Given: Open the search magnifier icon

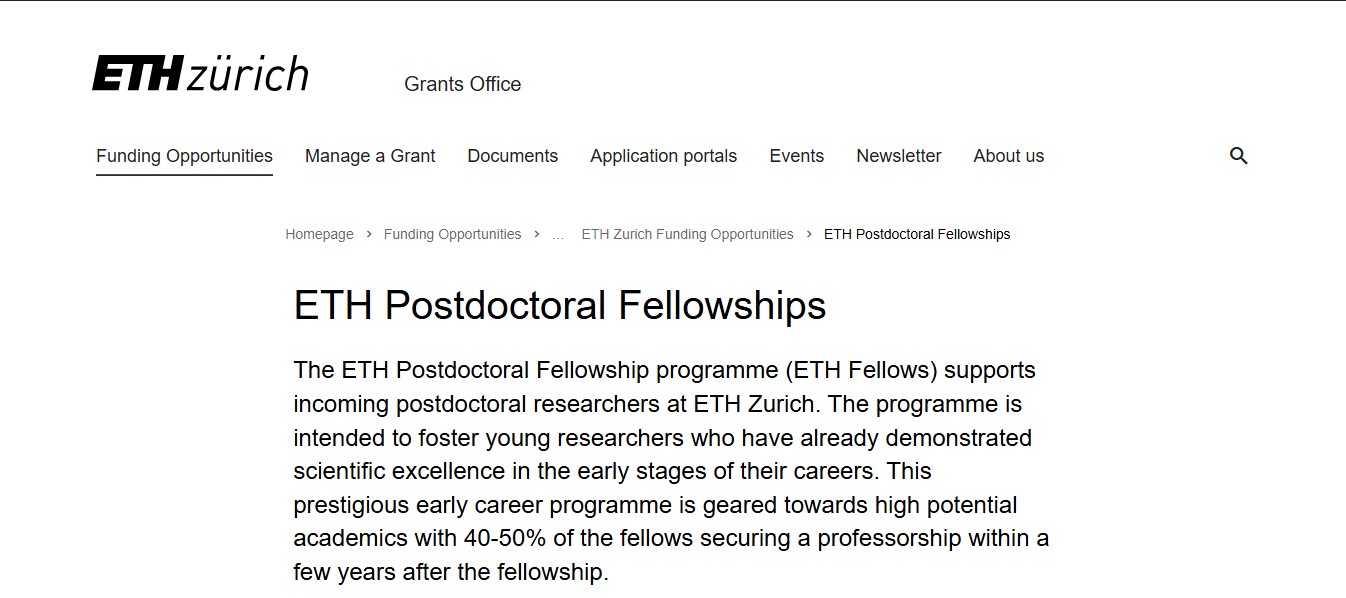Looking at the screenshot, I should pos(1238,156).
